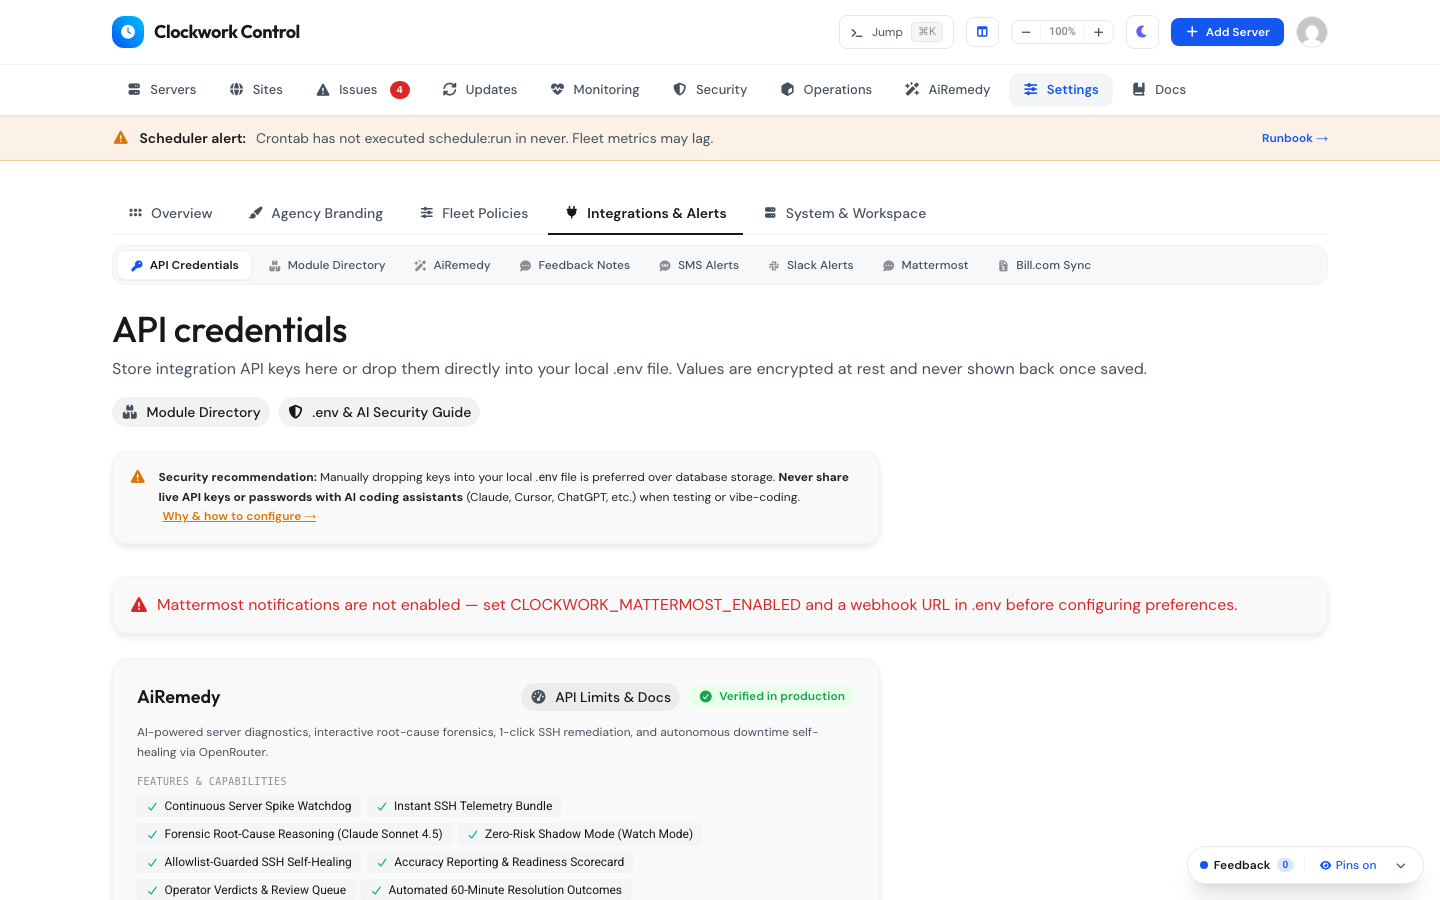Follow the Why & how to configure link
This screenshot has width=1440, height=900.
coord(240,516)
